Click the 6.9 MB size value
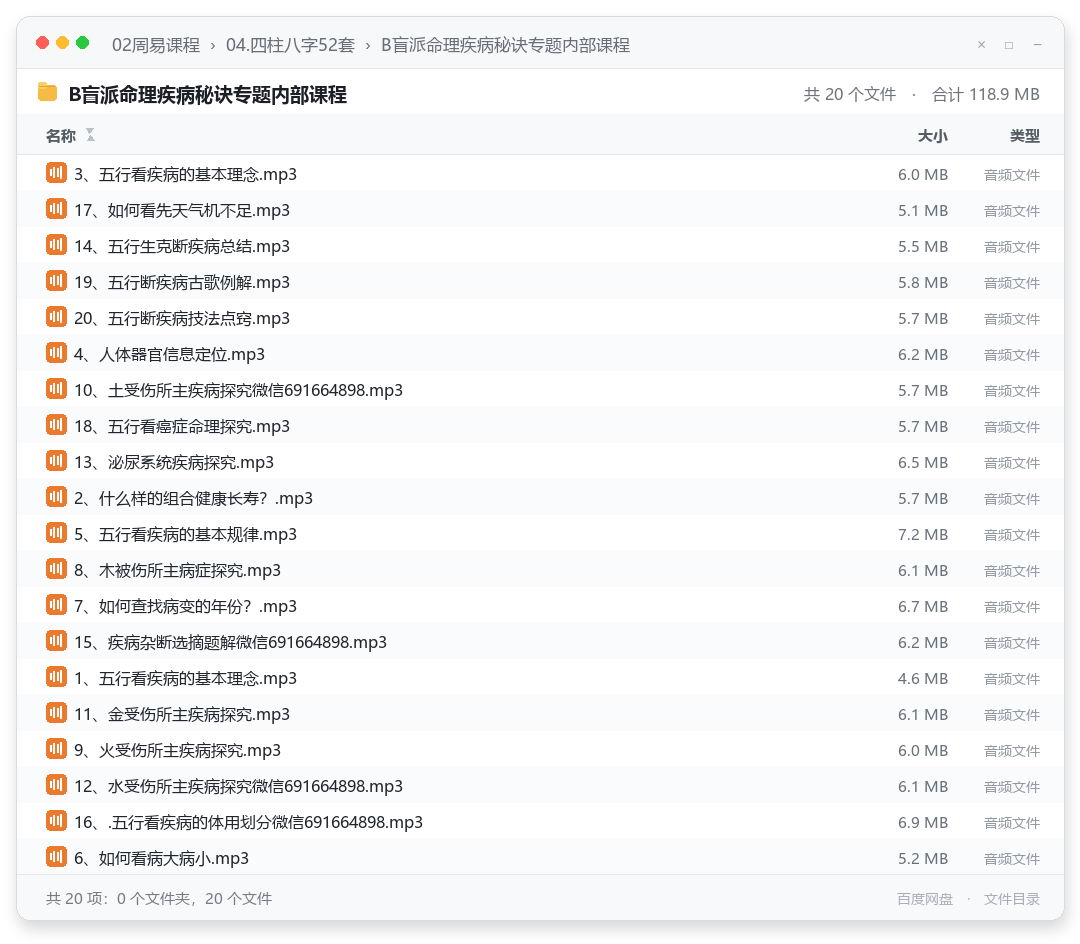The height and width of the screenshot is (944, 1080). (923, 822)
